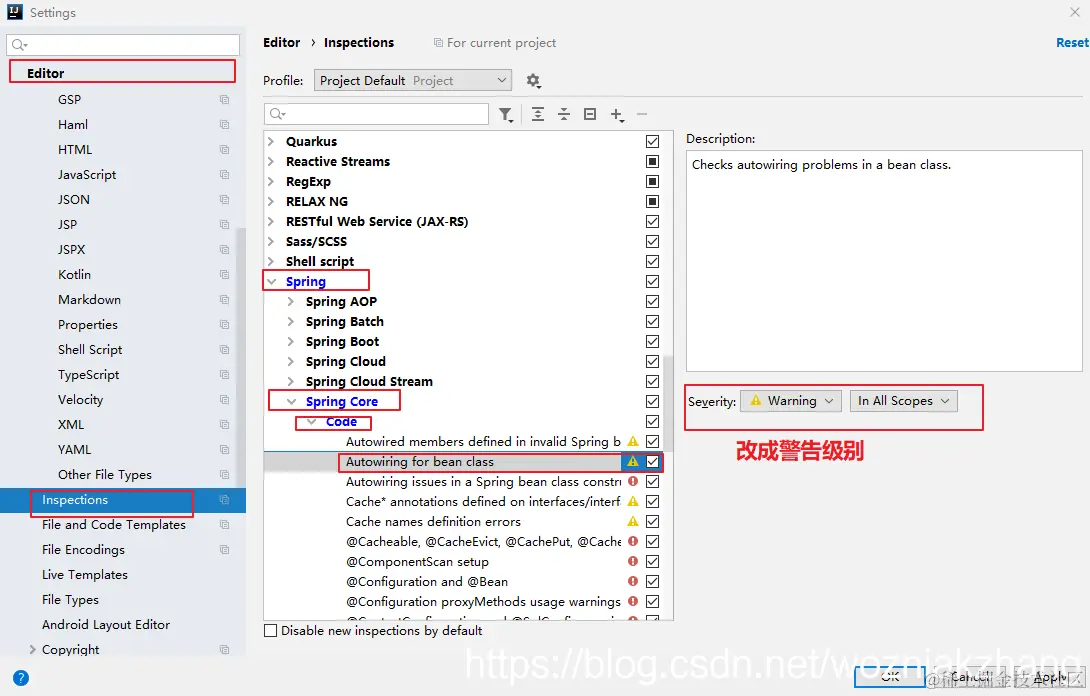This screenshot has height=696, width=1090.
Task: Click warning icon on Cache names definition errors
Action: click(633, 521)
